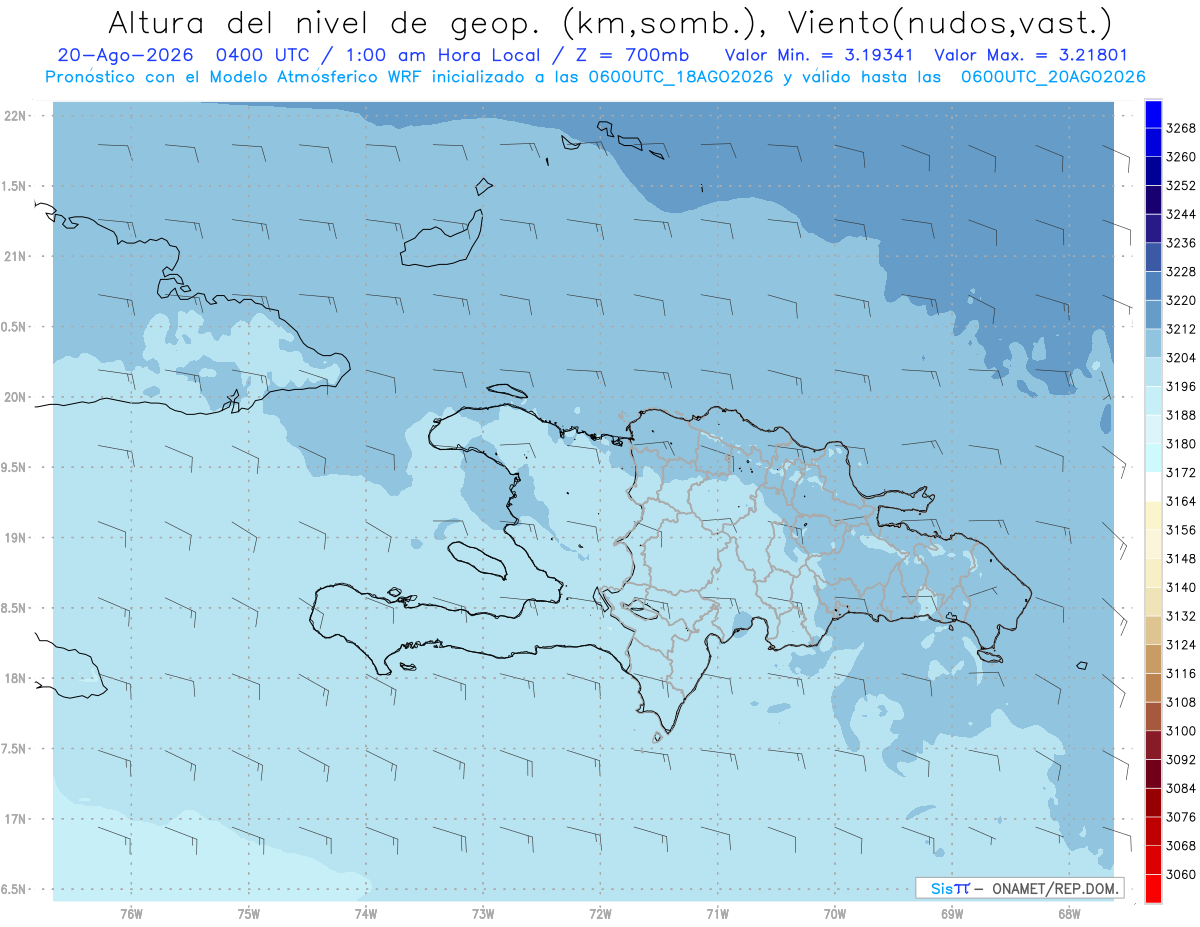Screen dimensions: 1200x927
Task: Click the 8.5N latitude tick label
Action: 15,608
